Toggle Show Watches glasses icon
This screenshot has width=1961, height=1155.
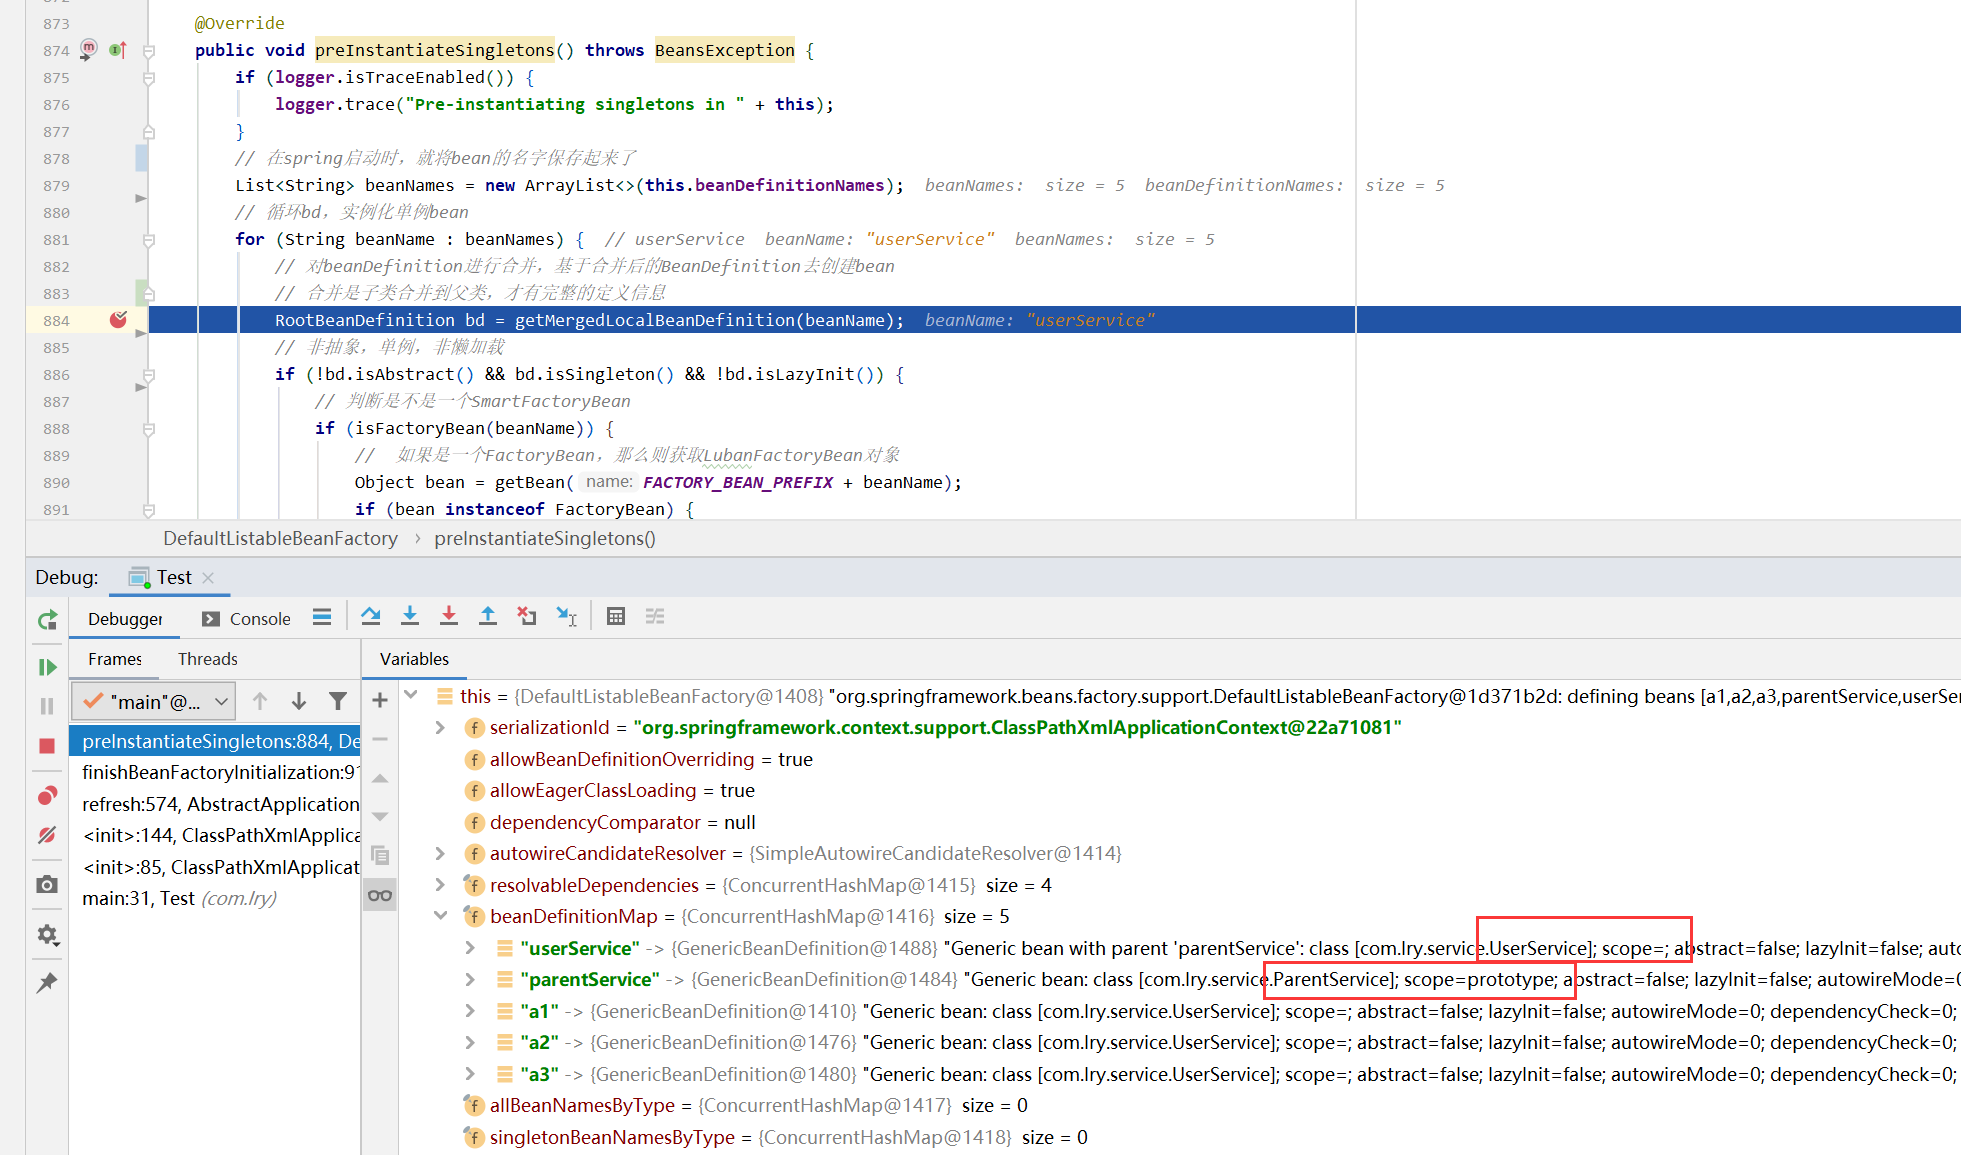pyautogui.click(x=380, y=895)
